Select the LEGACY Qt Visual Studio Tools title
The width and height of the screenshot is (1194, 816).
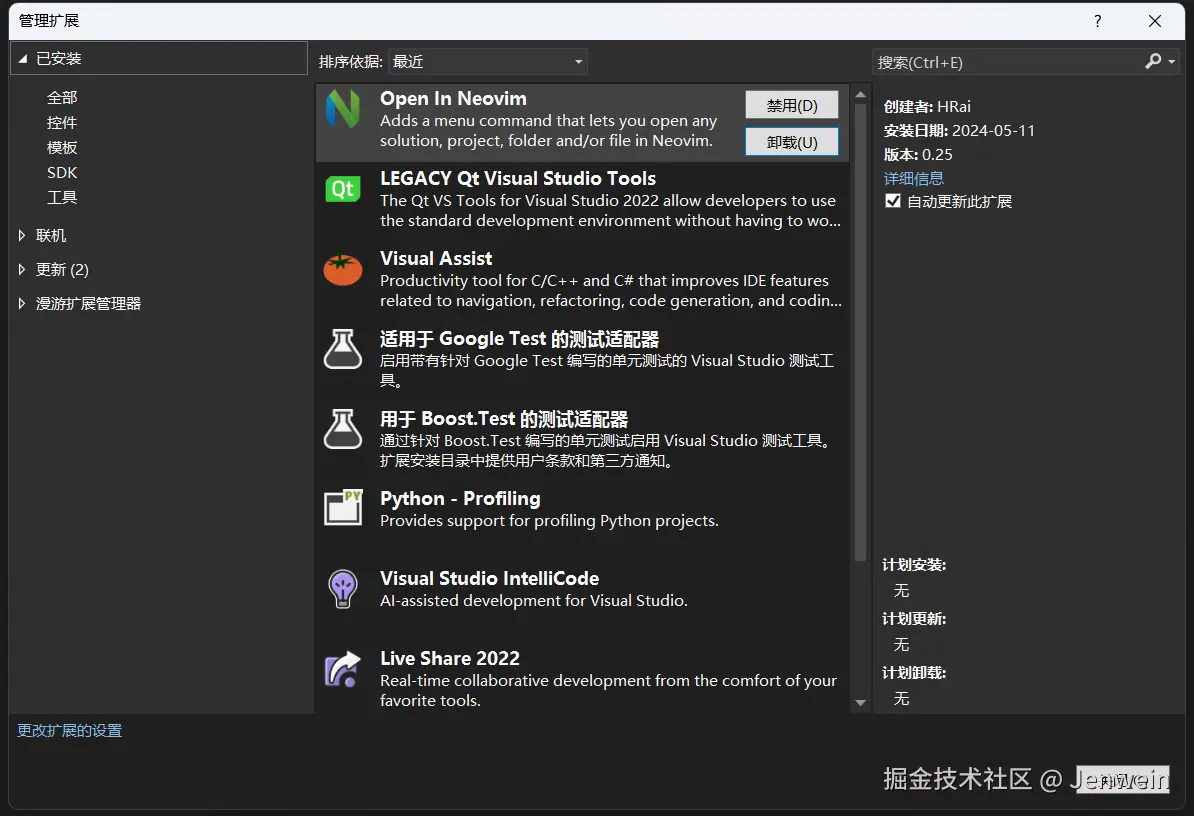tap(518, 178)
